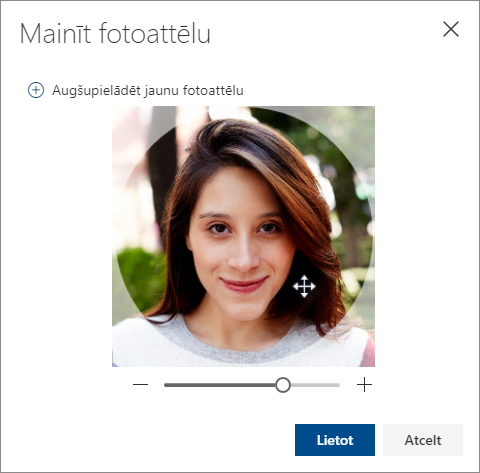Viewport: 480px width, 473px height.
Task: Click the zoom slider handle
Action: [283, 385]
